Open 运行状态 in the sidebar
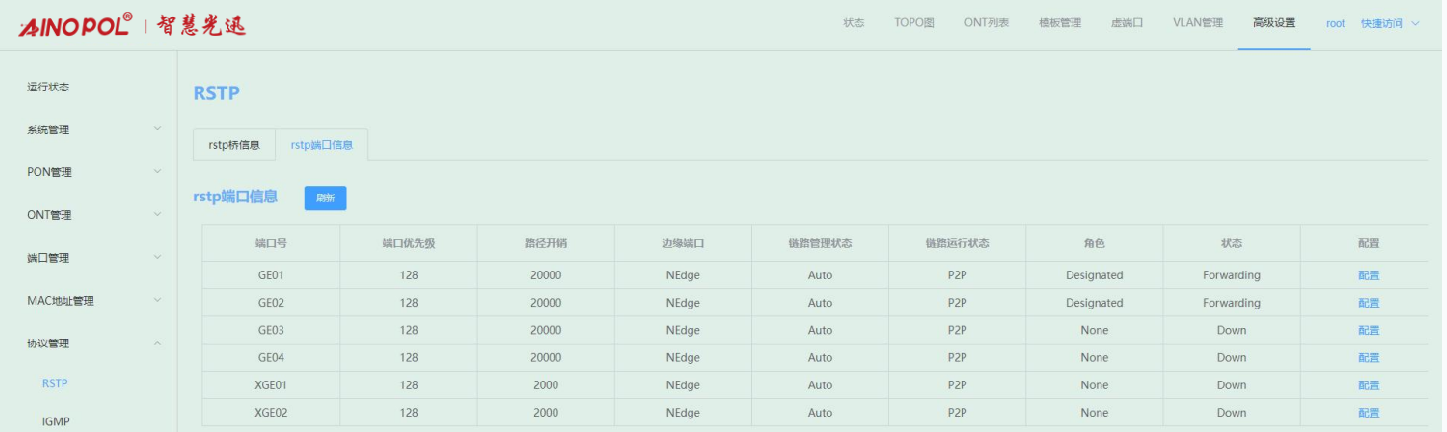Viewport: 1447px width, 432px height. [48, 87]
